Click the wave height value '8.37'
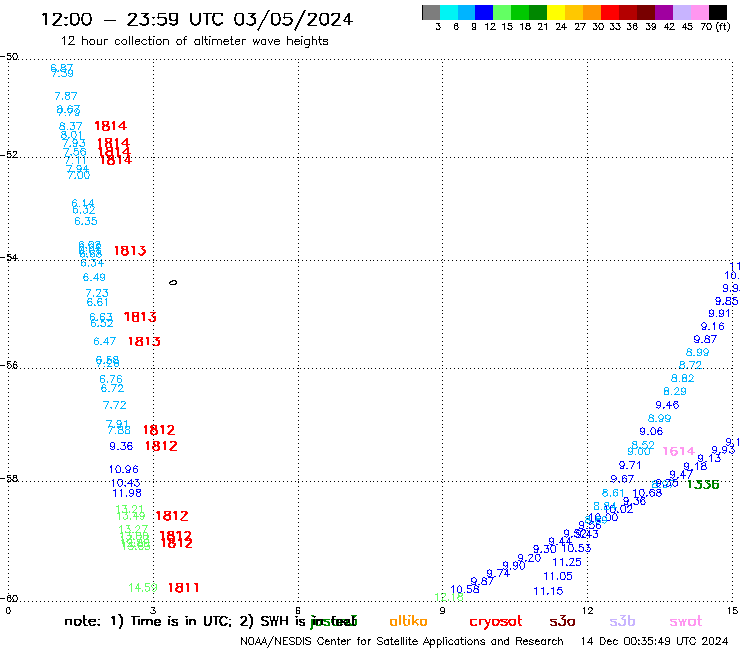 (x=70, y=127)
